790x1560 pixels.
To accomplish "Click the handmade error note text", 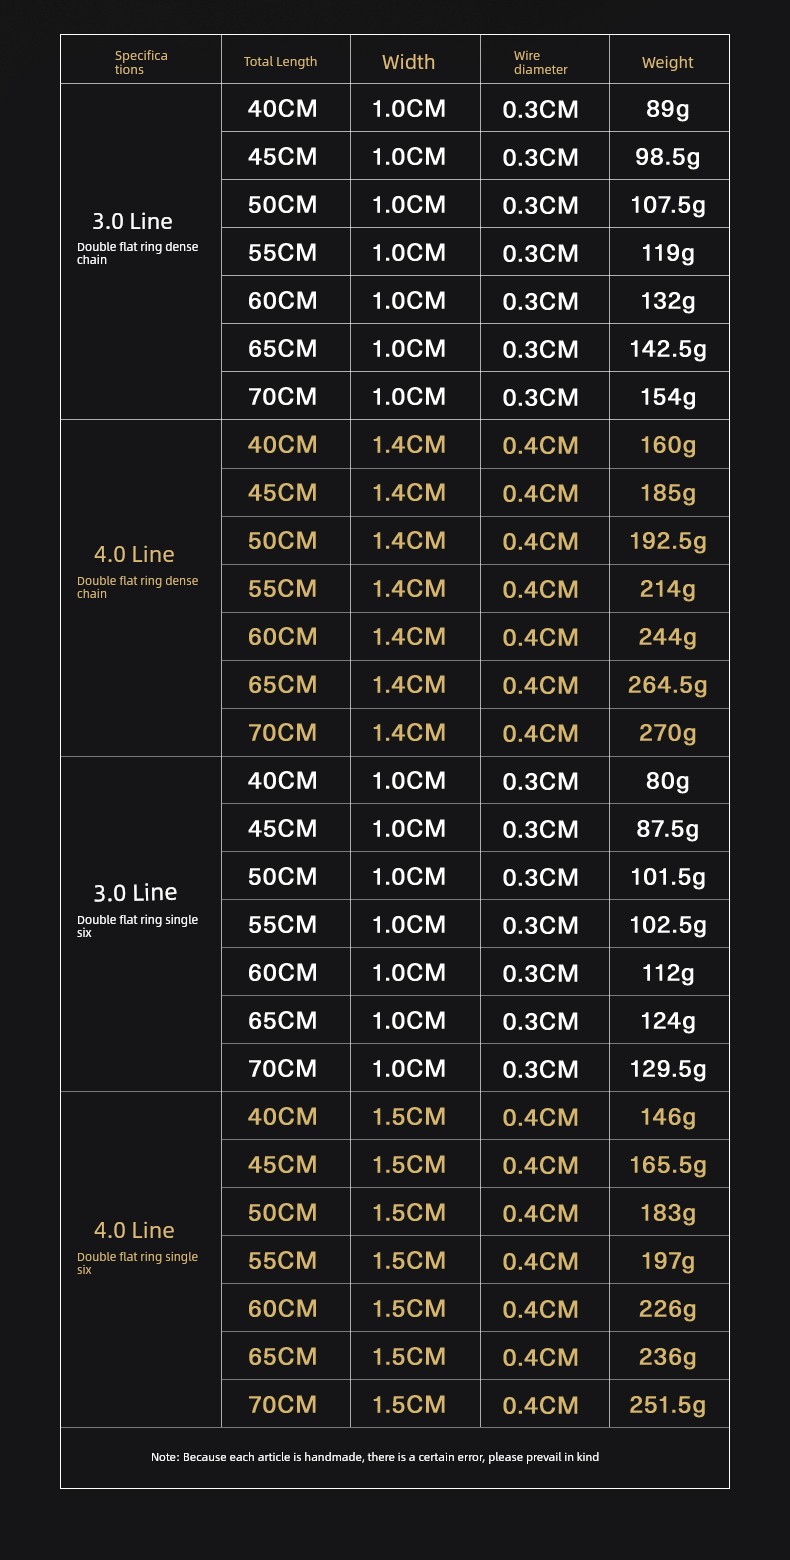I will pyautogui.click(x=375, y=1457).
